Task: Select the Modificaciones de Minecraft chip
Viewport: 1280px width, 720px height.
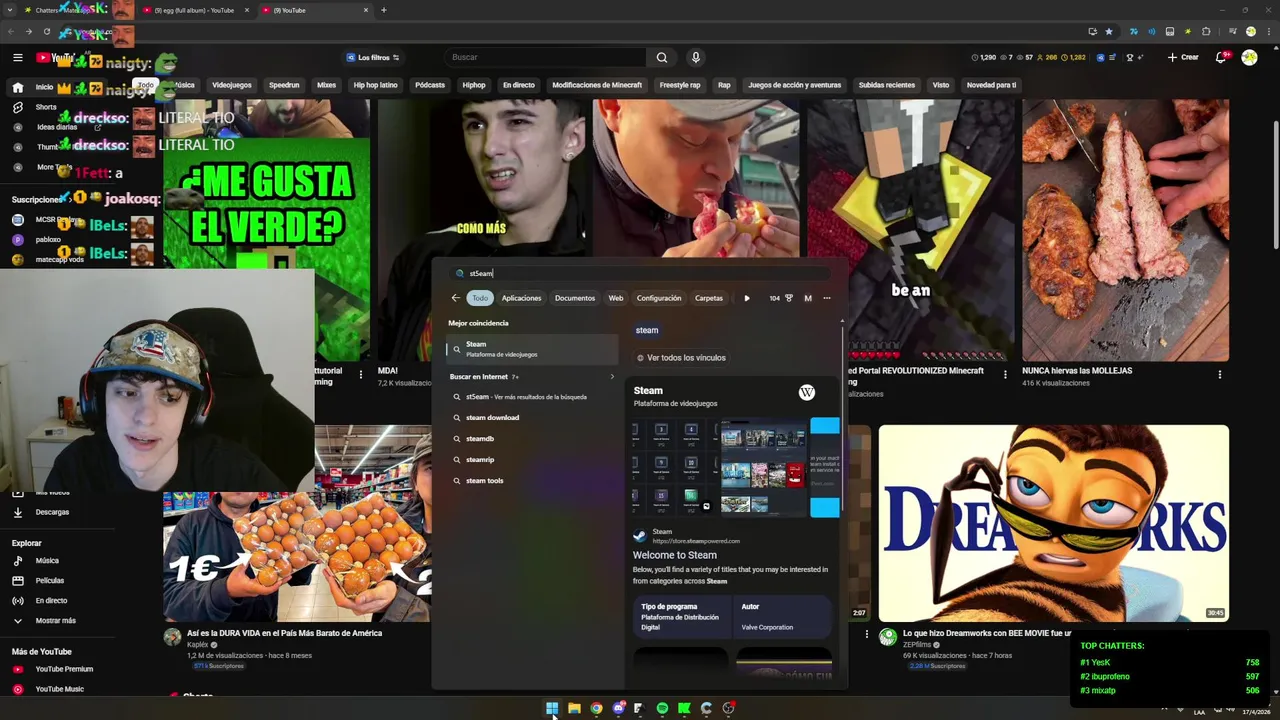Action: [597, 85]
